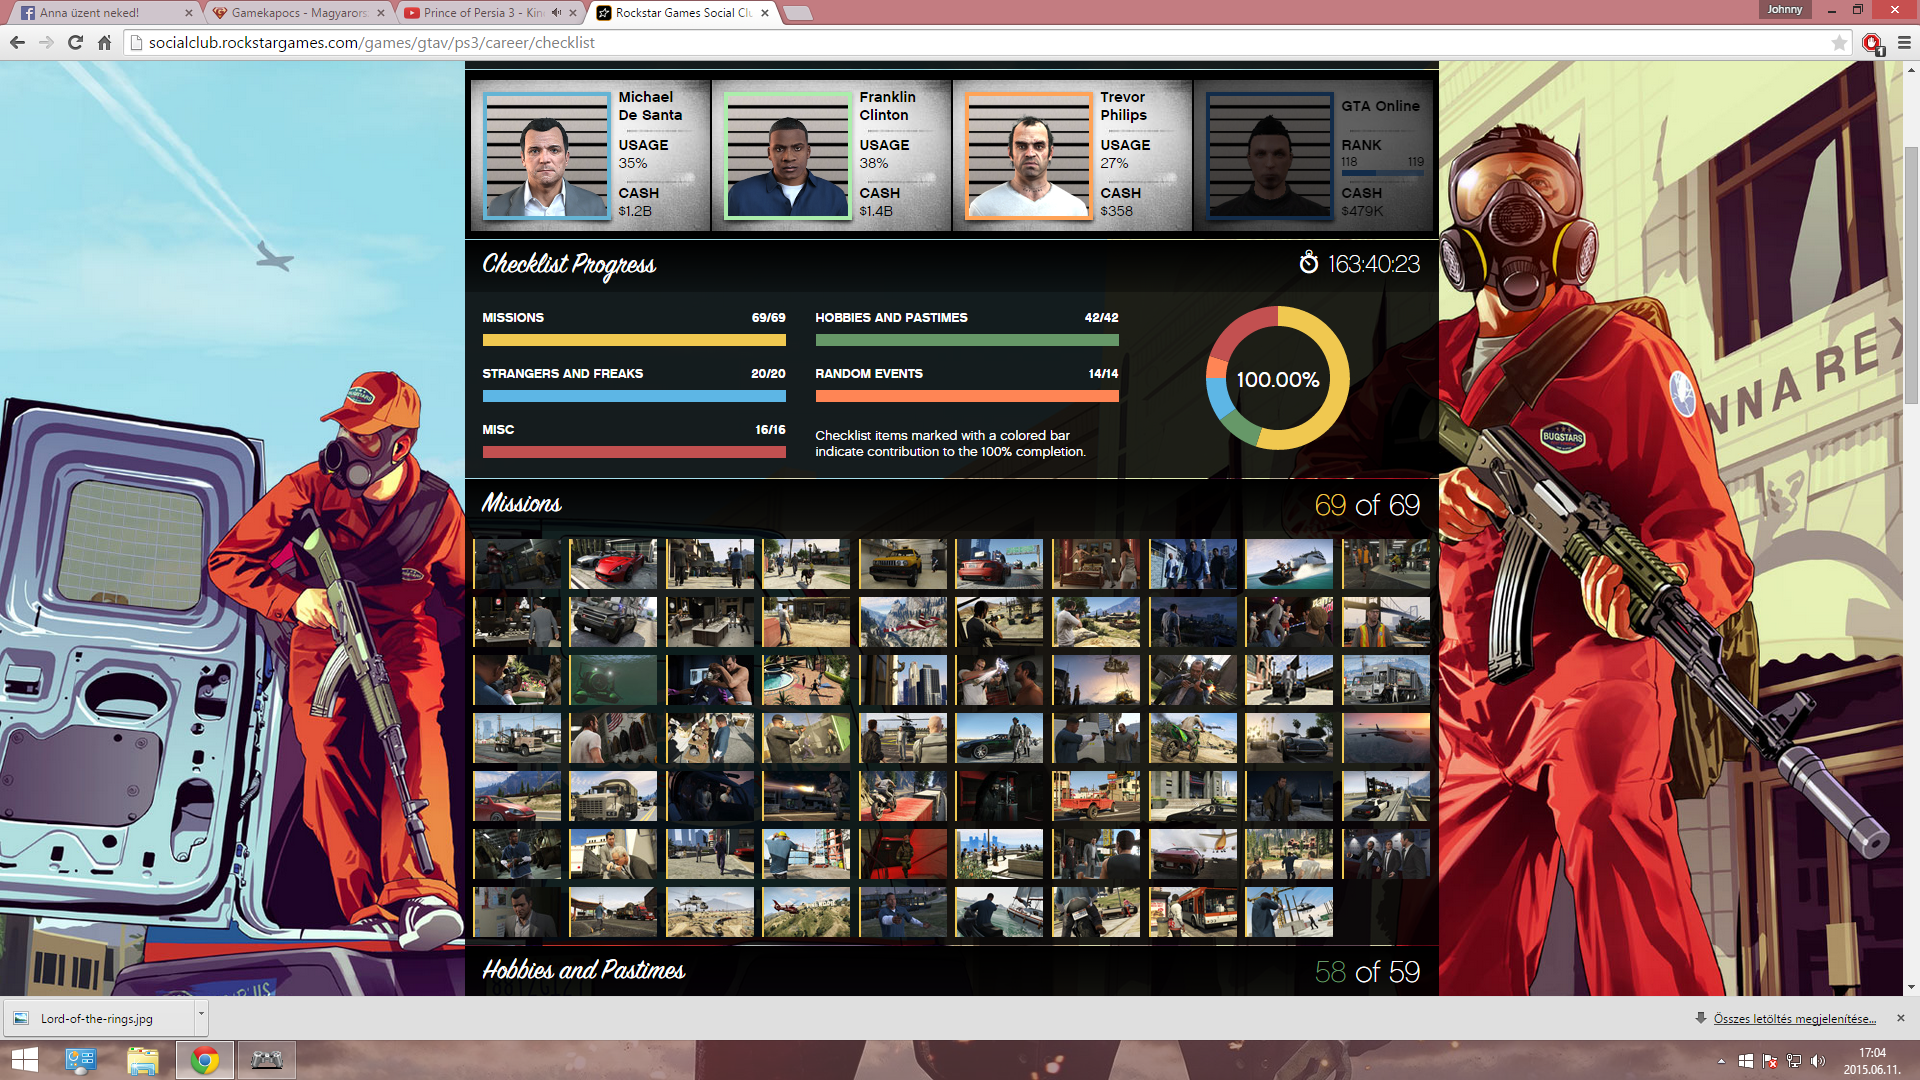This screenshot has width=1920, height=1080.
Task: Click the red extension icon in toolbar
Action: tap(1871, 42)
